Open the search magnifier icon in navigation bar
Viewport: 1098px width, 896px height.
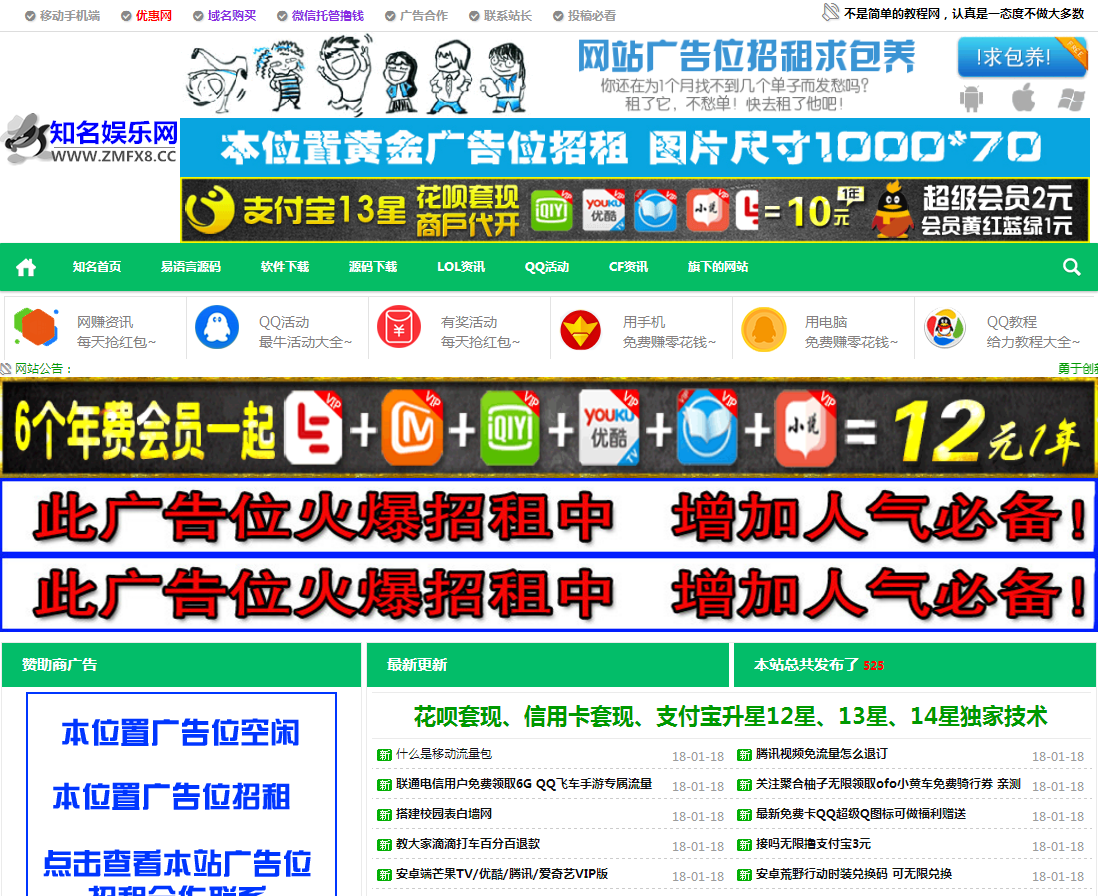tap(1071, 267)
